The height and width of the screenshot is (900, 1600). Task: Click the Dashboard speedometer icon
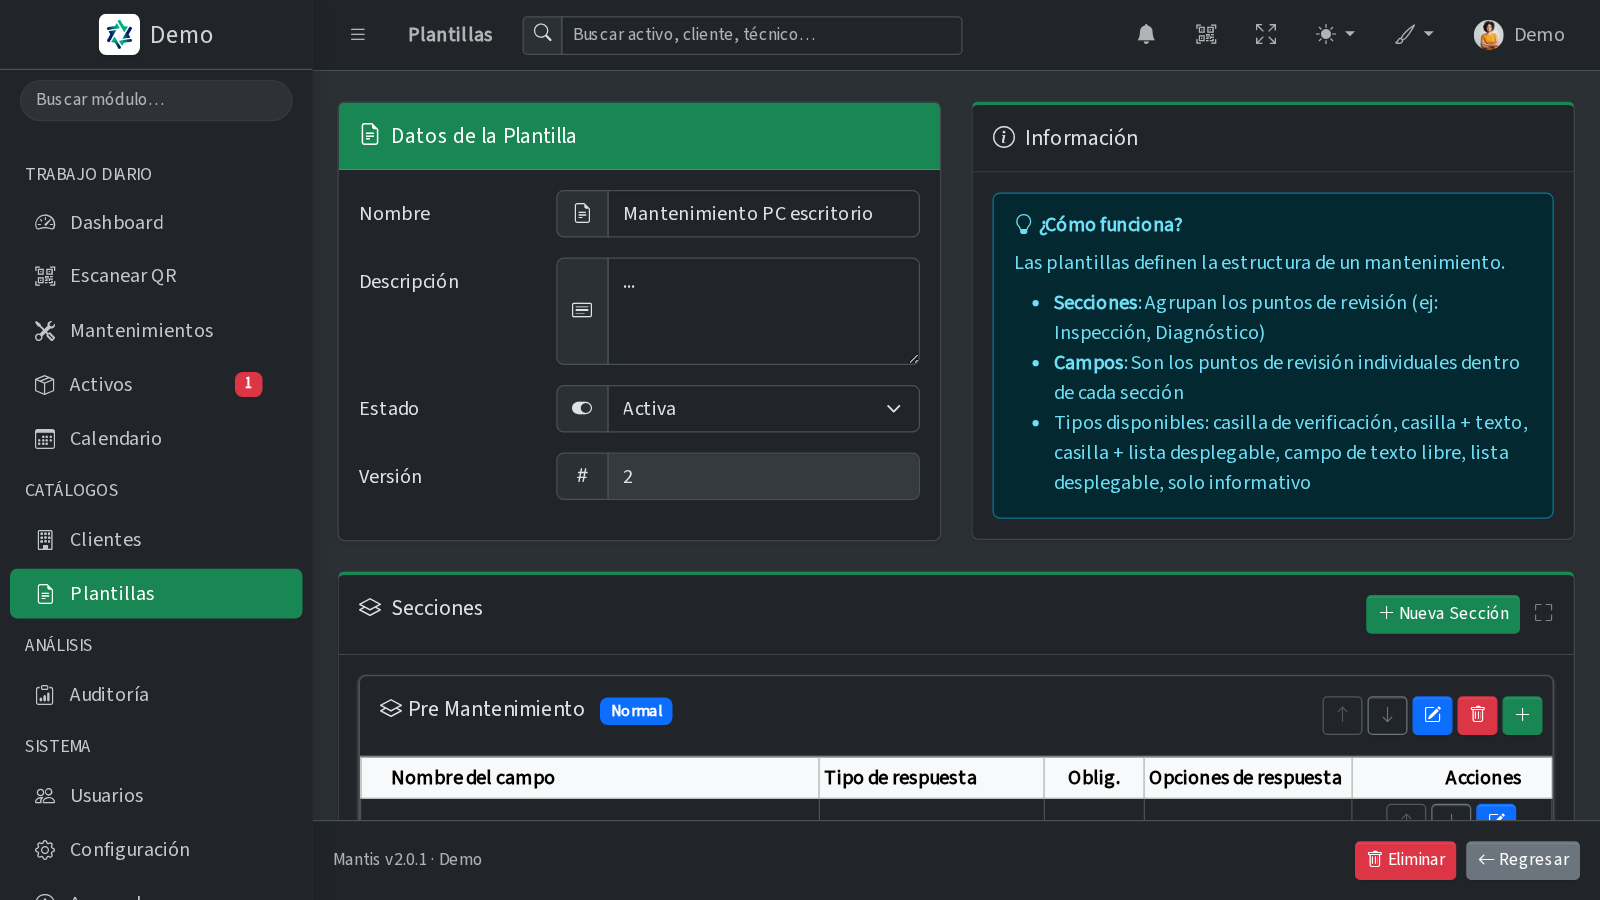click(45, 222)
